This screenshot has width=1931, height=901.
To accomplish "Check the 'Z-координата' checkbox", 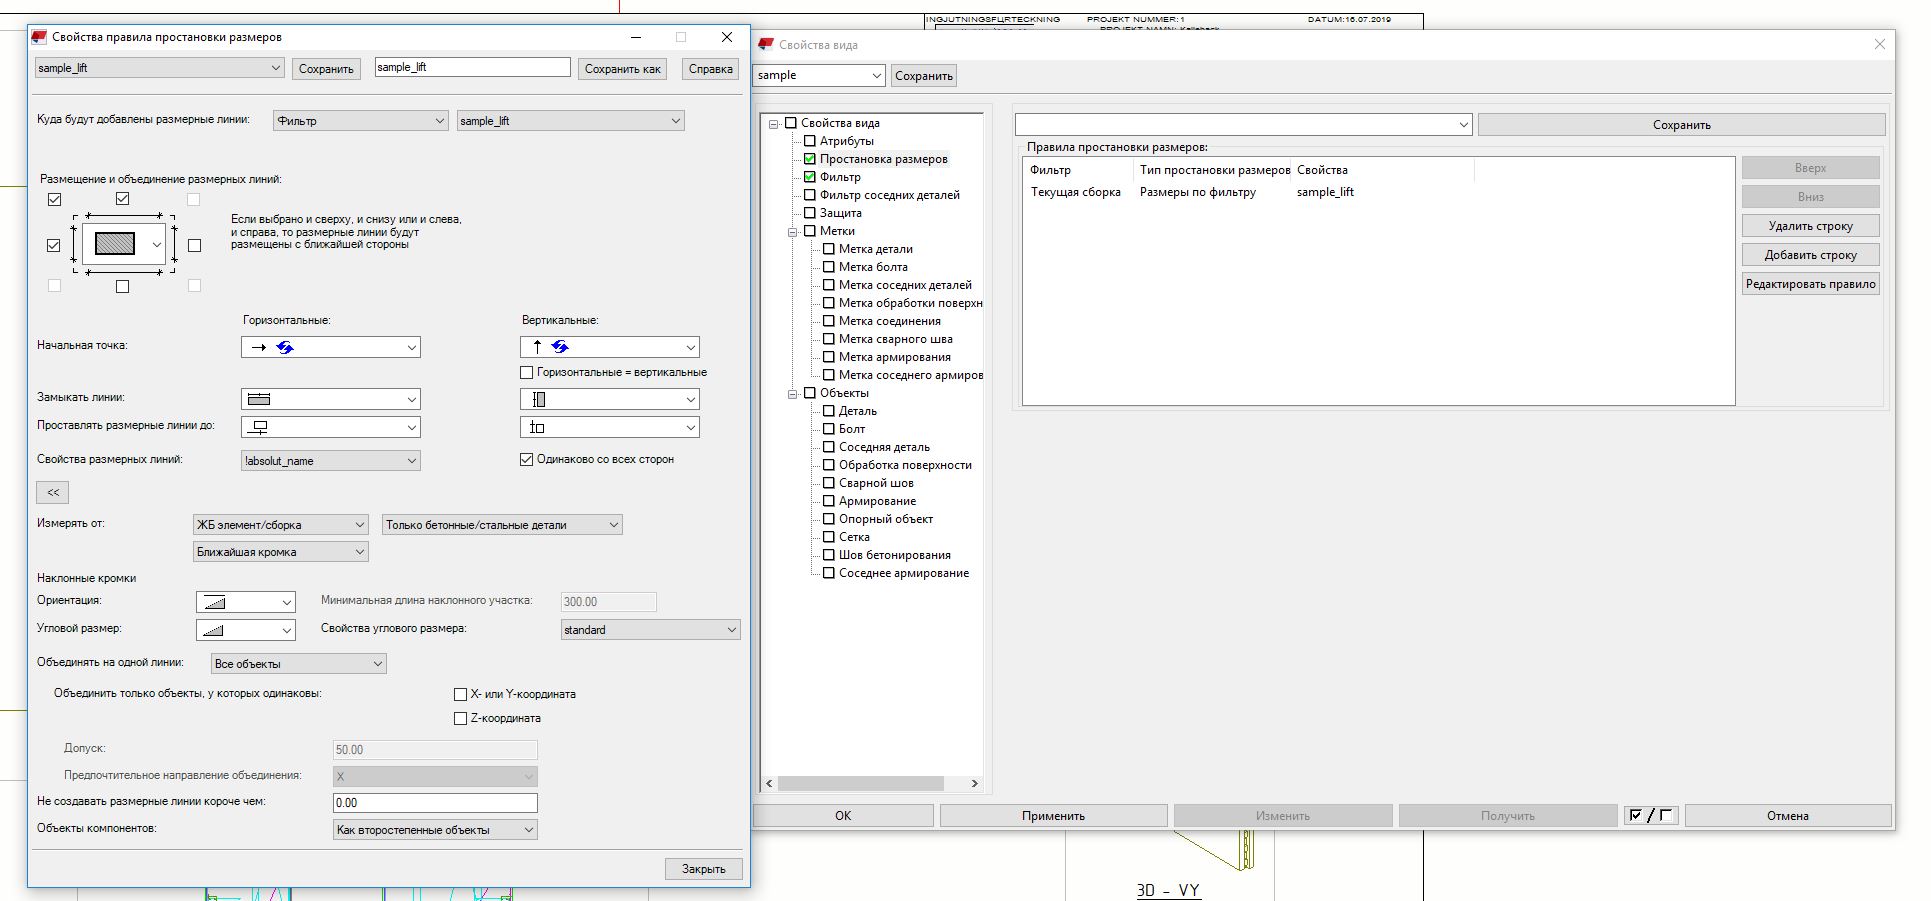I will point(461,718).
